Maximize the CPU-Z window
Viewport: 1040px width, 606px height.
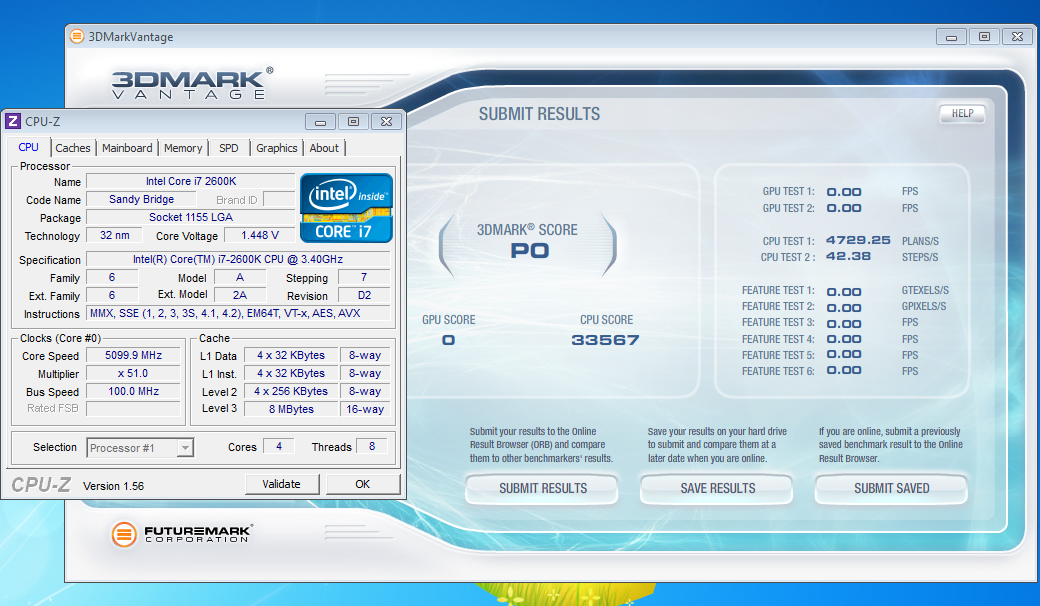click(354, 121)
